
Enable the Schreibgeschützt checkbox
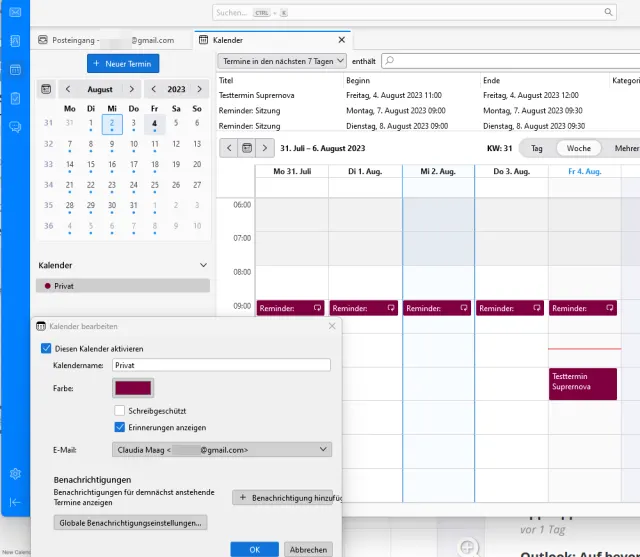pos(120,411)
